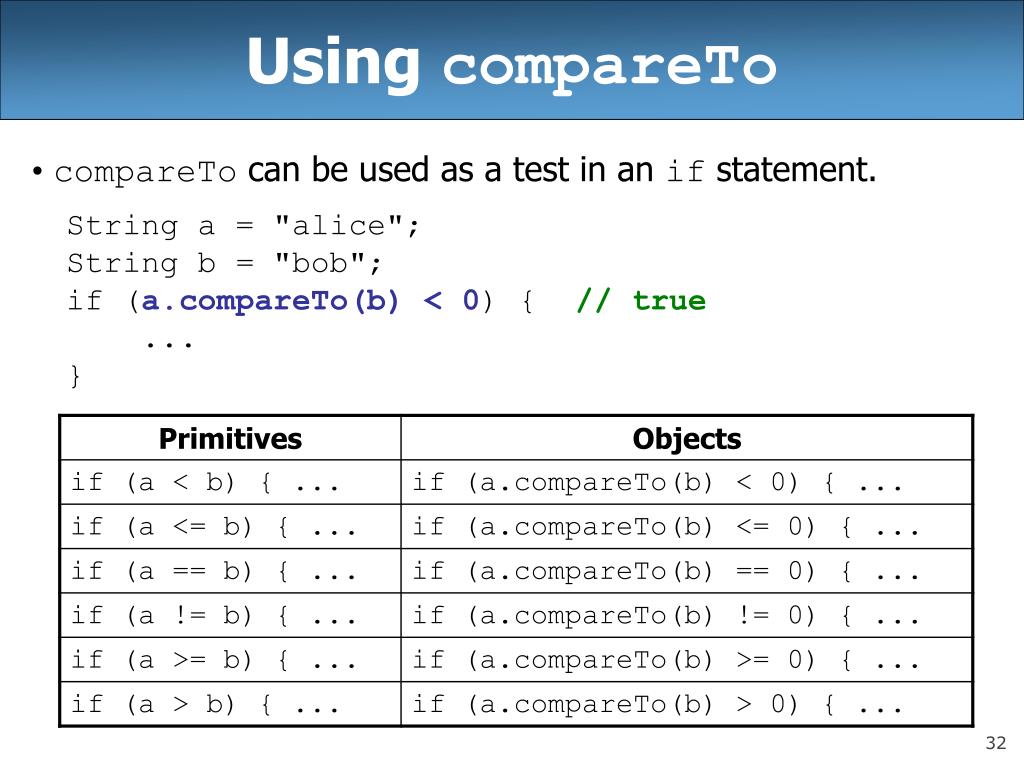Viewport: 1024px width, 768px height.
Task: Click the cell a.compareTo(b) != 0
Action: pyautogui.click(x=687, y=616)
